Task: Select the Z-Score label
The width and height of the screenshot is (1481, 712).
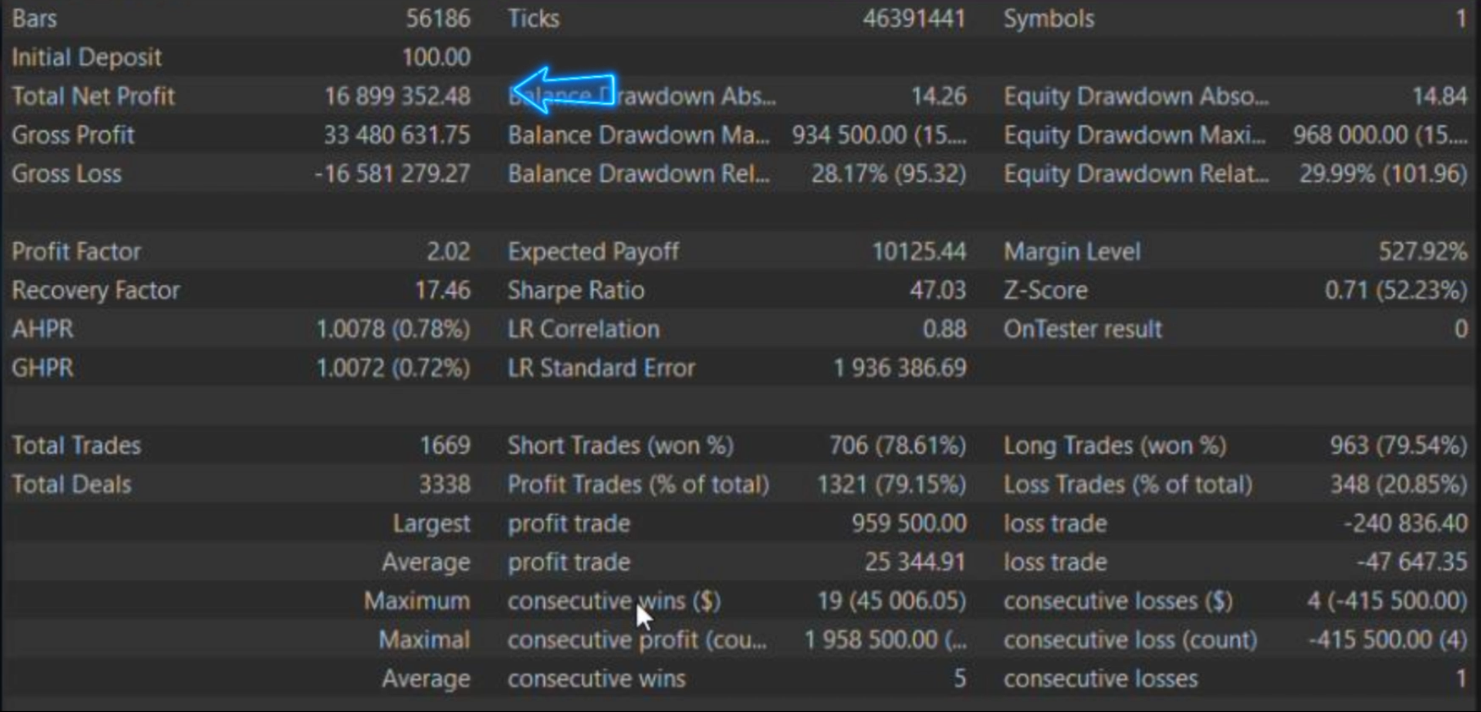Action: pyautogui.click(x=1045, y=290)
